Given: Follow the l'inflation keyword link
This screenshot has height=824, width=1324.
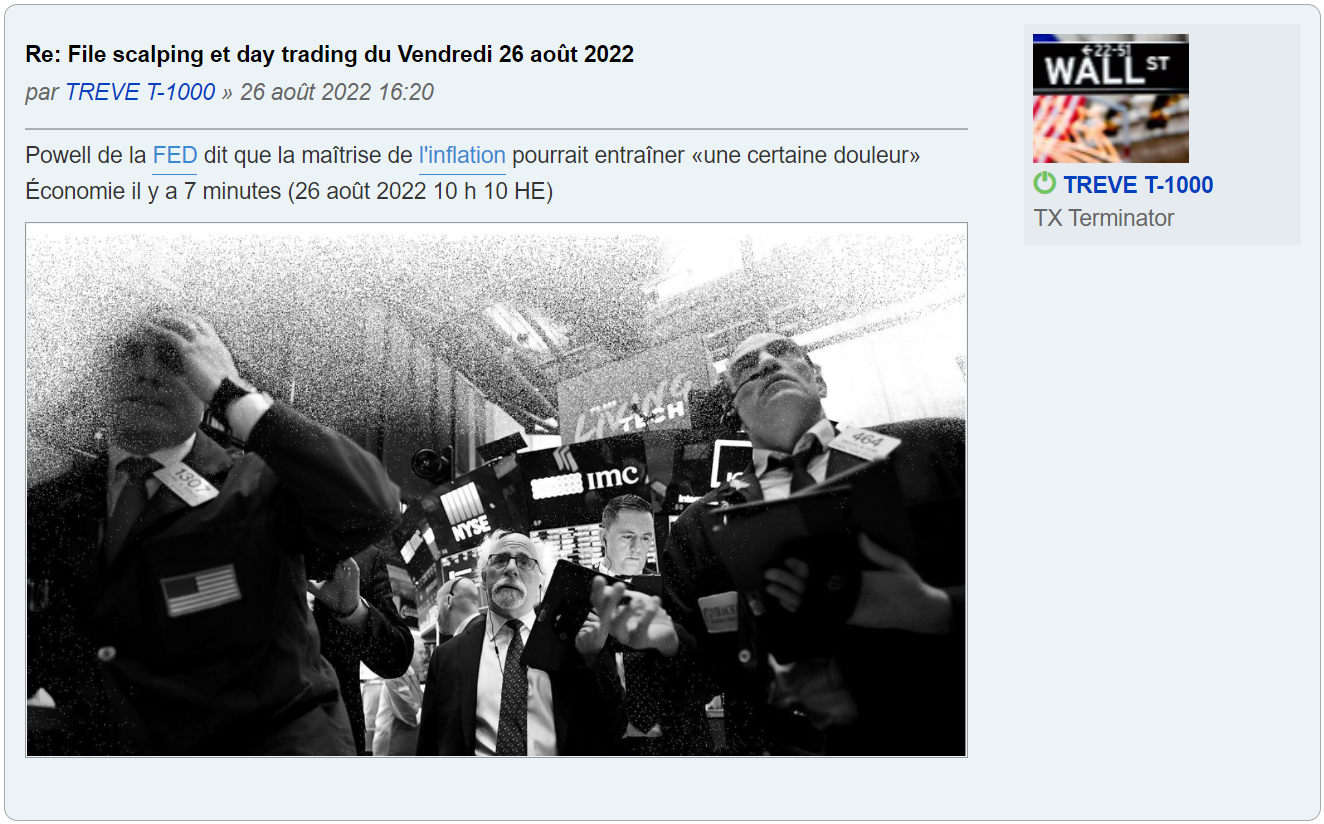Looking at the screenshot, I should [x=462, y=156].
